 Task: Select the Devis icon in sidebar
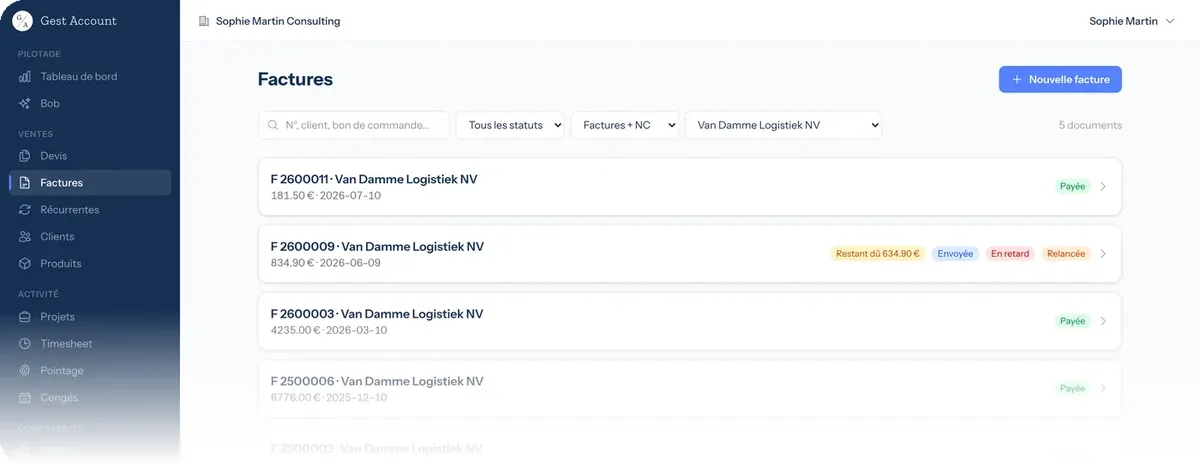pyautogui.click(x=25, y=156)
